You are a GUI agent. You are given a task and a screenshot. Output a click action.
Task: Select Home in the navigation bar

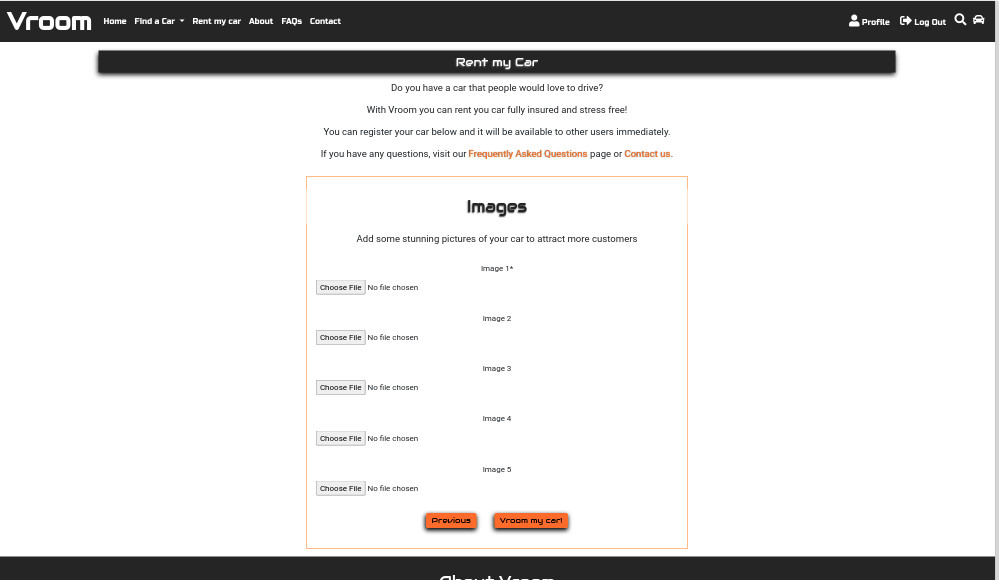[x=114, y=20]
